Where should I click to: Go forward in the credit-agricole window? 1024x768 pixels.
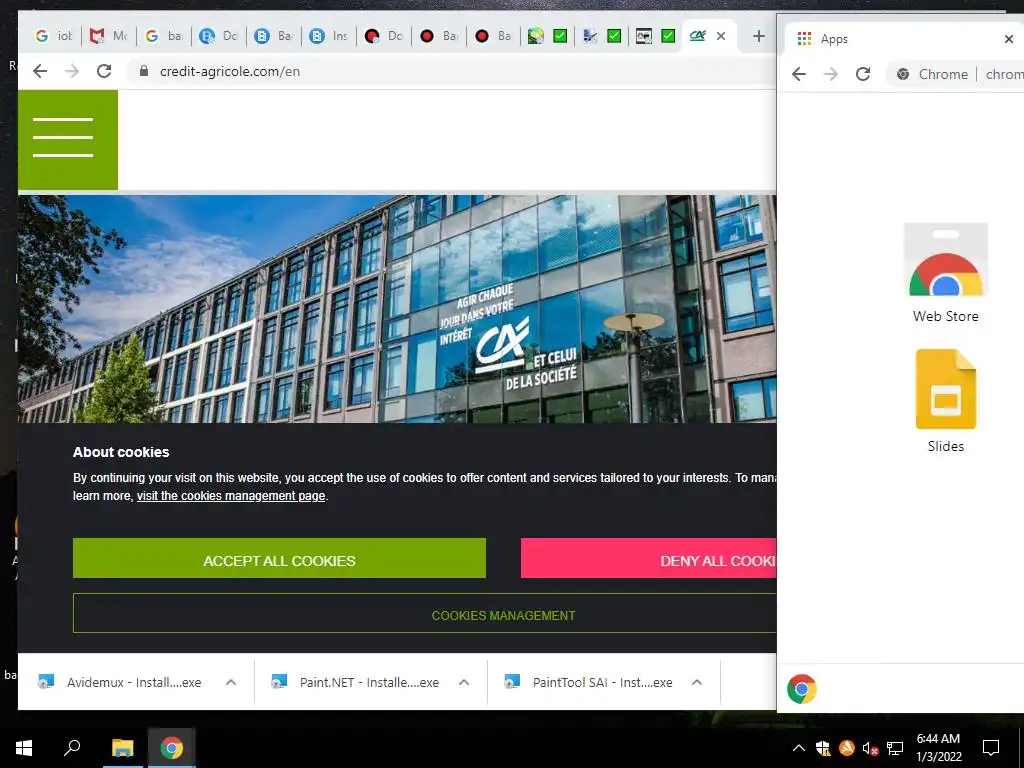point(72,71)
